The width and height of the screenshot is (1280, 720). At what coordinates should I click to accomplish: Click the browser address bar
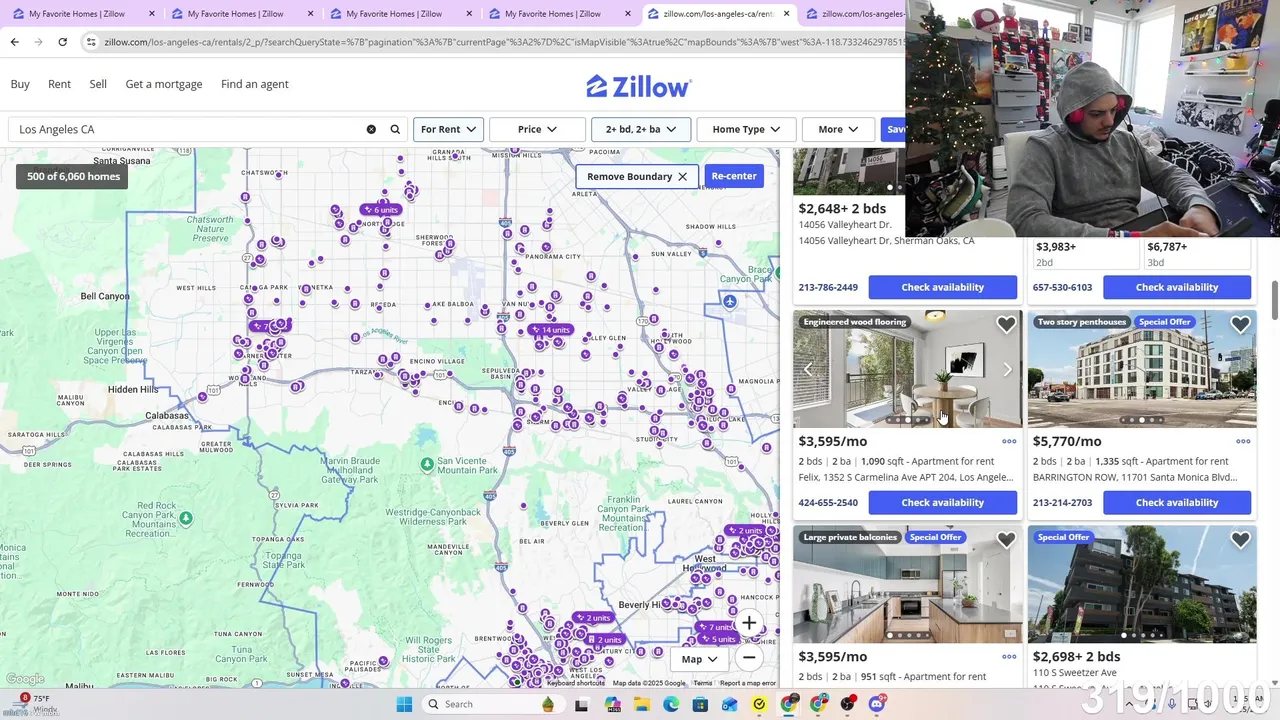(x=500, y=42)
